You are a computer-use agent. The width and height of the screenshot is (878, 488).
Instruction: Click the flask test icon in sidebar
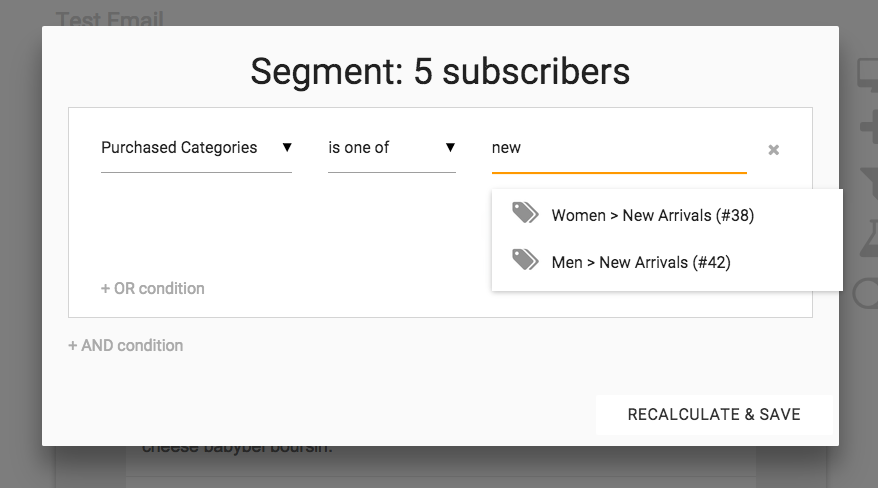(x=867, y=237)
